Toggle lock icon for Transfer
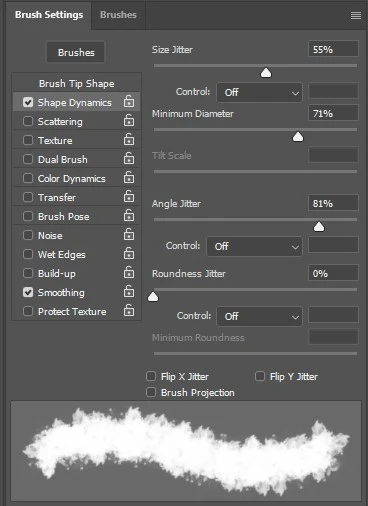 click(x=129, y=196)
